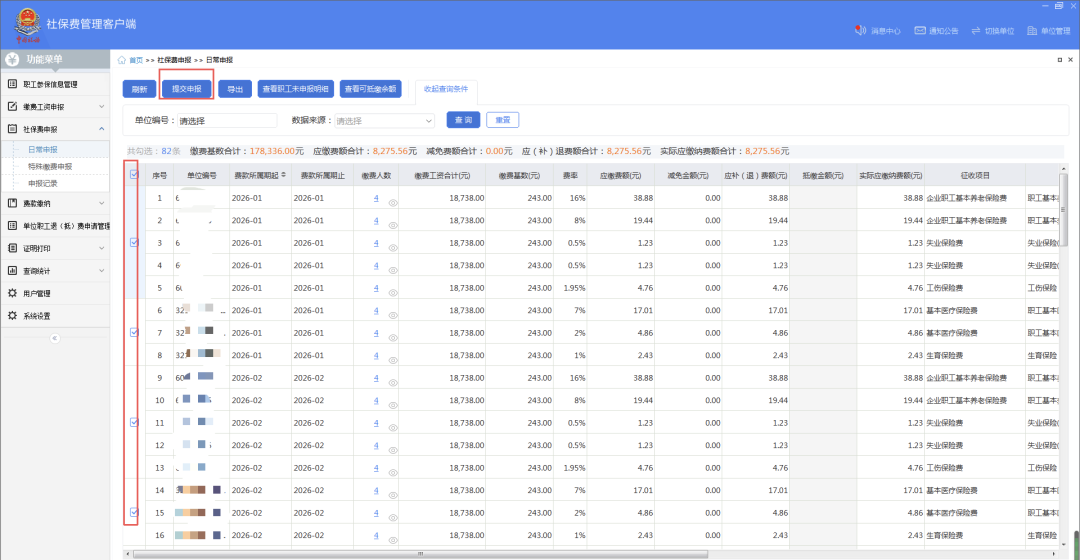1080x560 pixels.
Task: Collapse the 社保费申报 menu chevron
Action: point(102,129)
